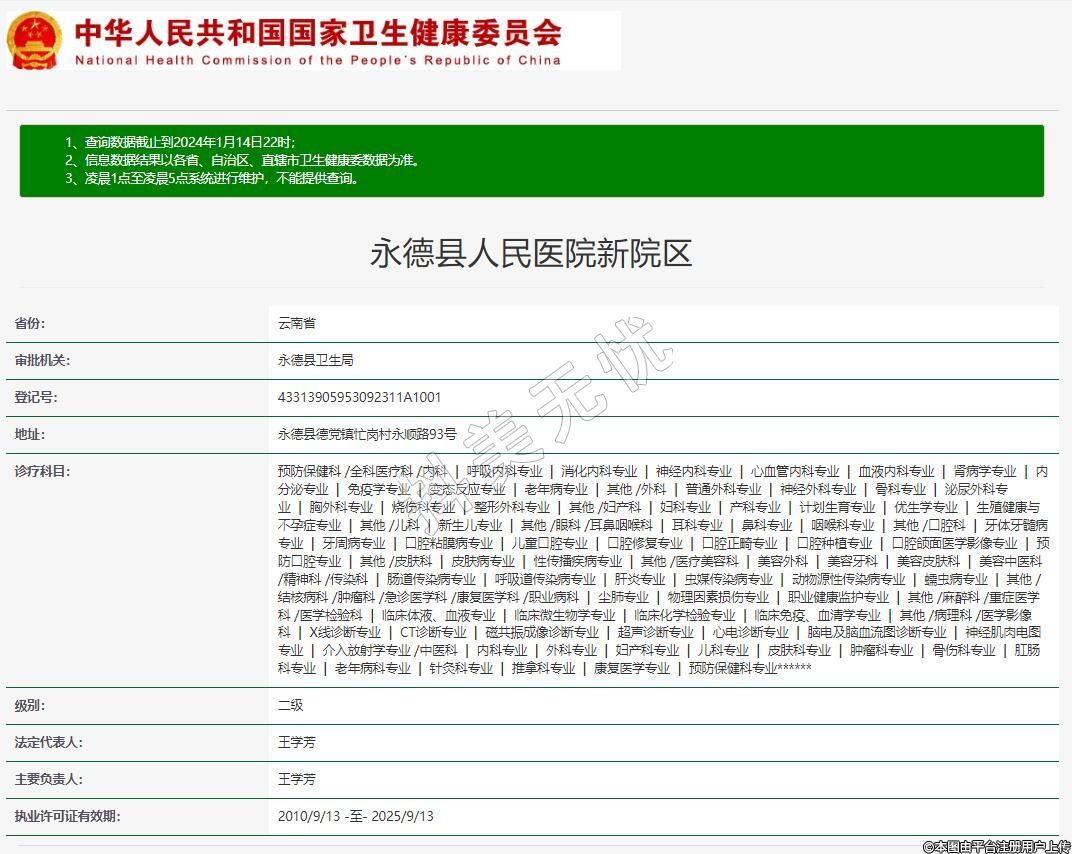Screen dimensions: 1072x854
Task: Click the validity period 2010/9/13 -至- 2025/9/13
Action: [355, 816]
